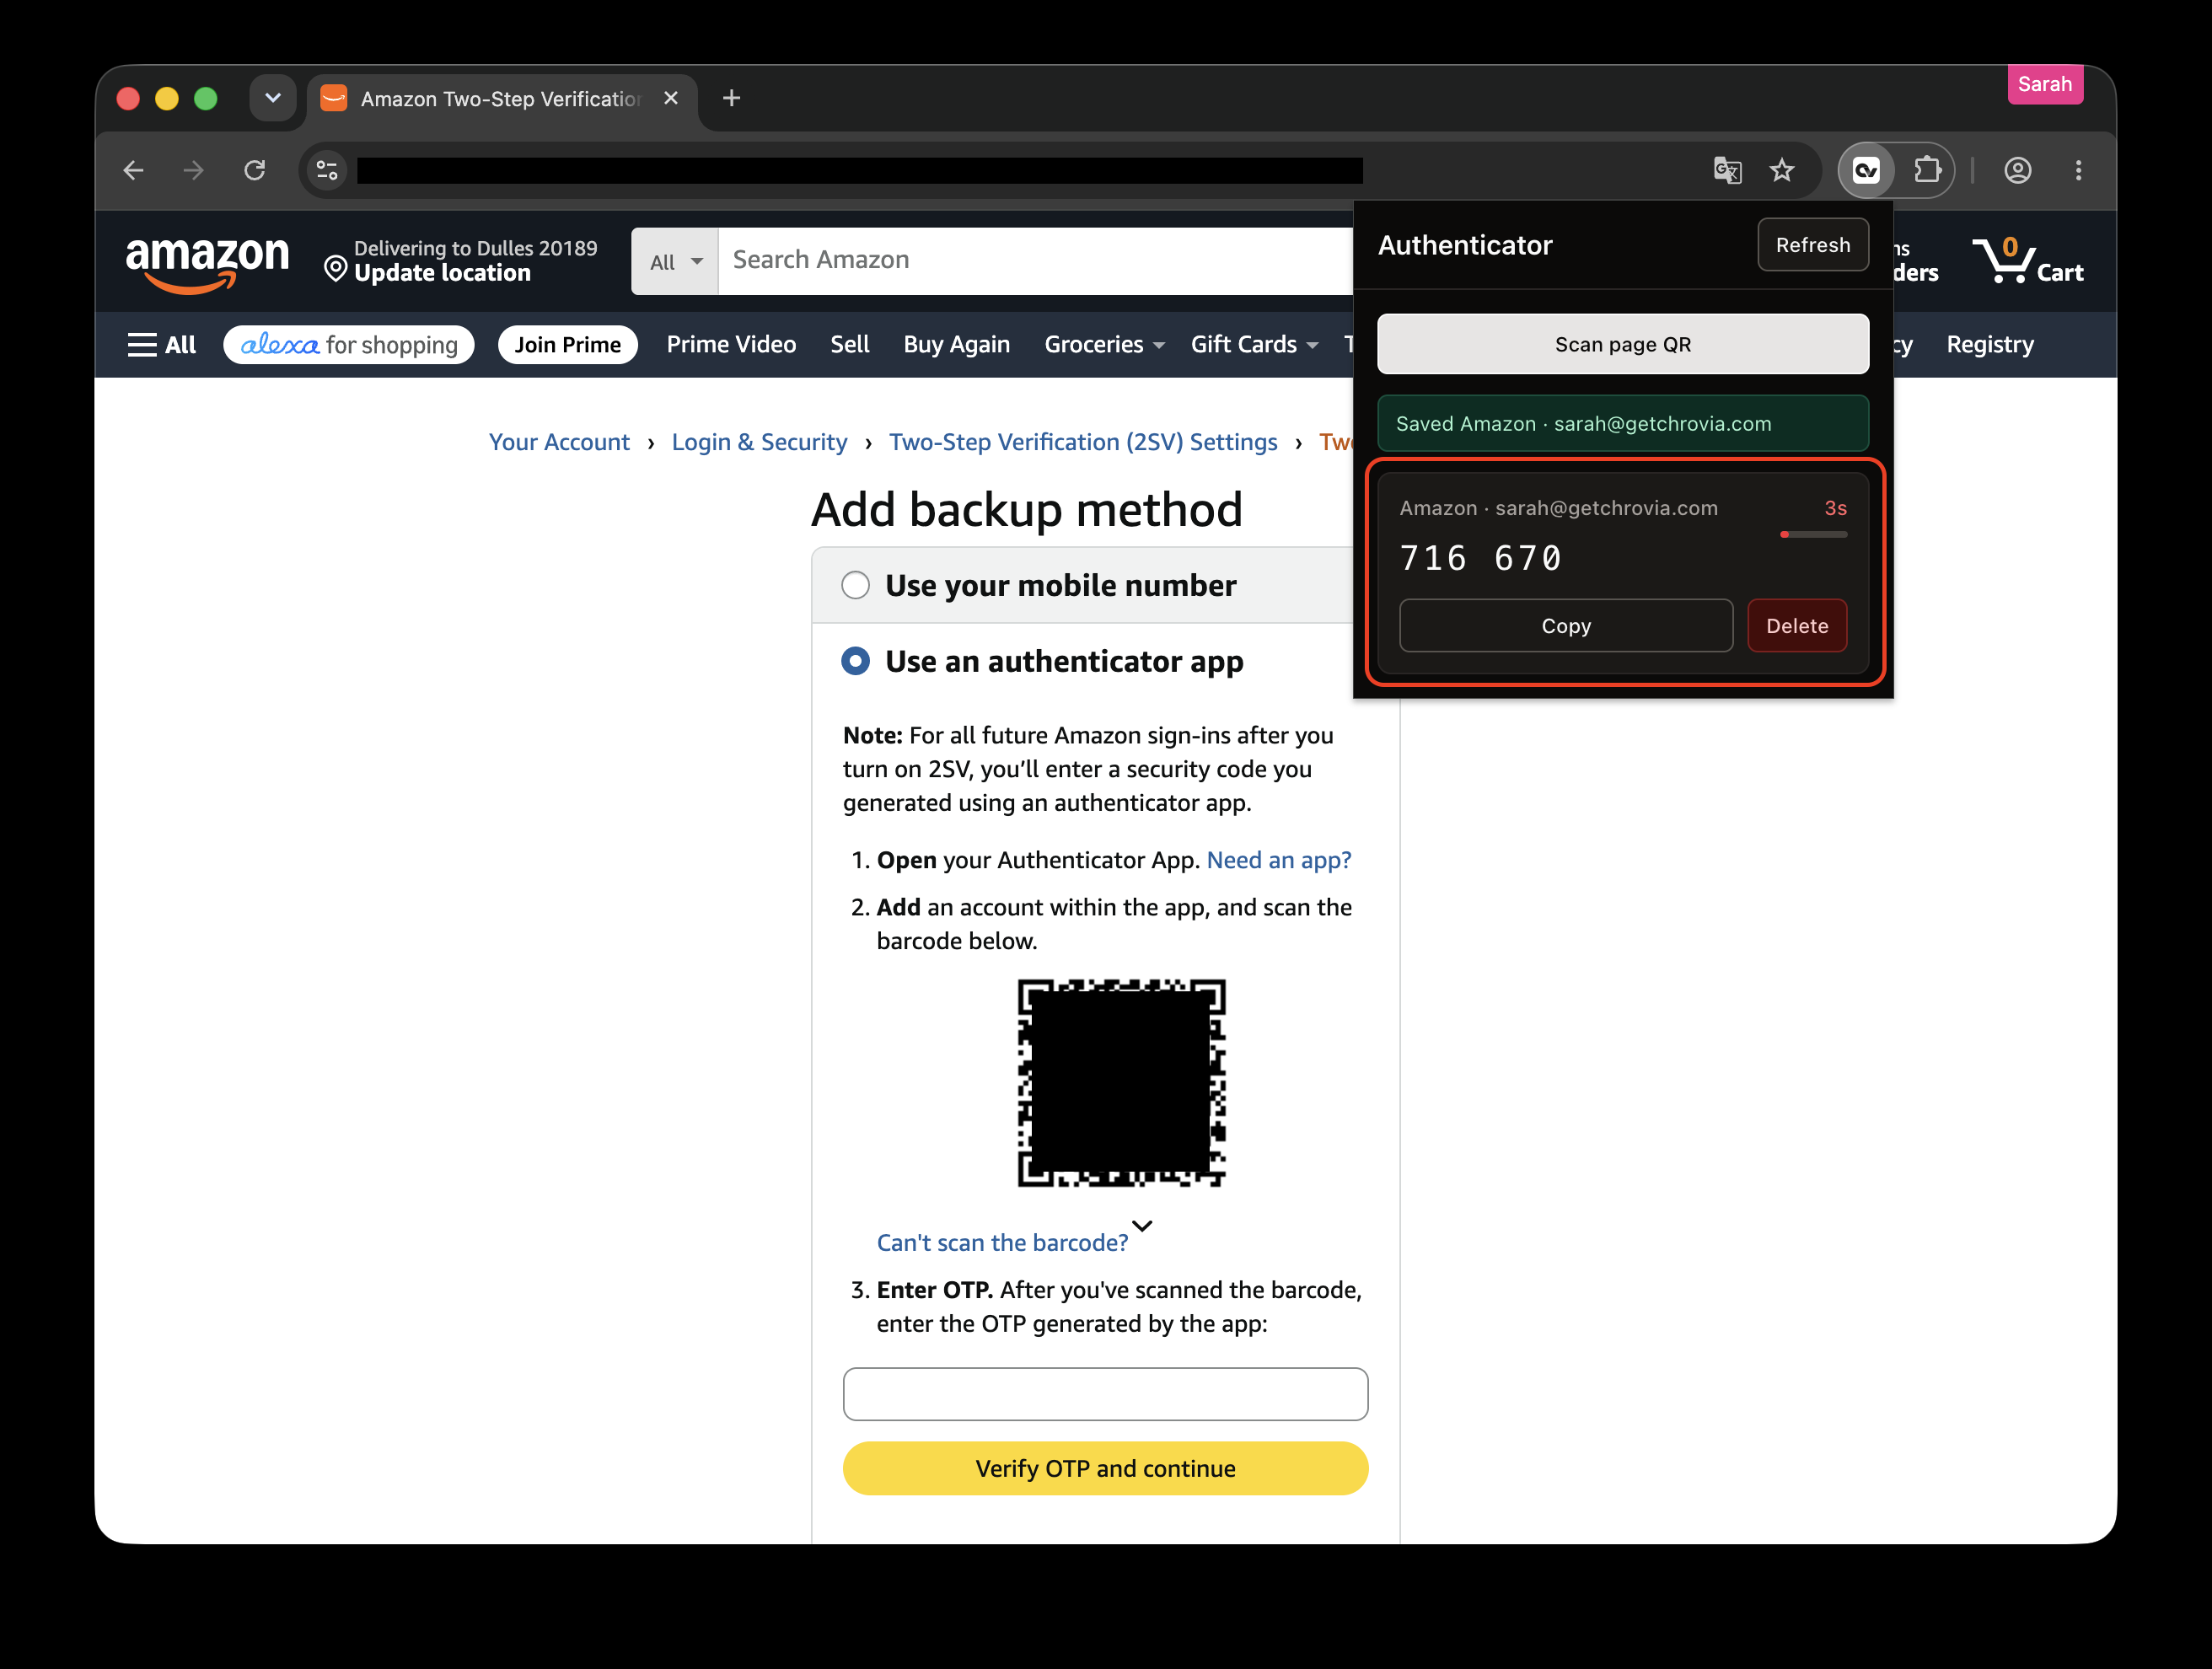This screenshot has height=1669, width=2212.
Task: Delete the saved Amazon authenticator entry
Action: [1797, 626]
